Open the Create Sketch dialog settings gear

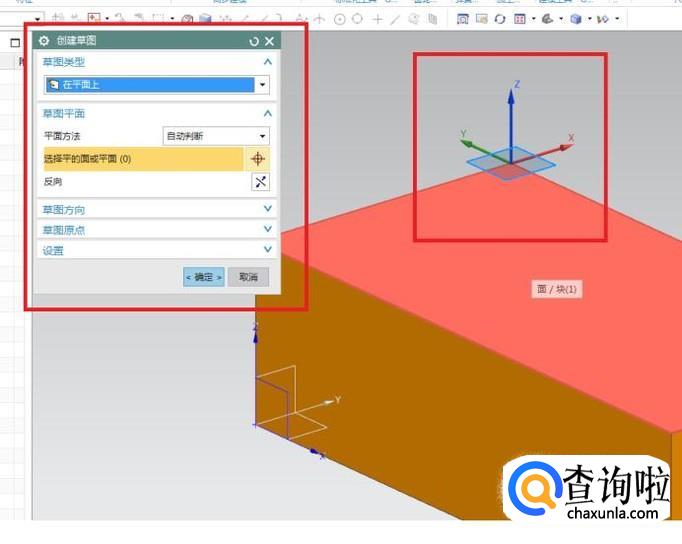44,41
